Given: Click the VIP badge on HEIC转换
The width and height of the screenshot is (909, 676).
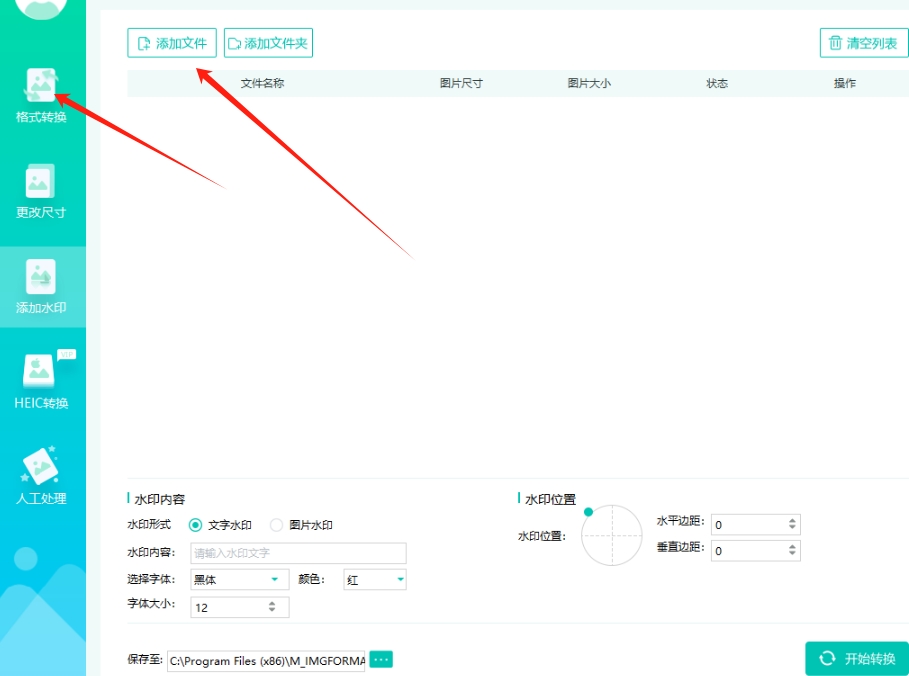Looking at the screenshot, I should pos(67,354).
